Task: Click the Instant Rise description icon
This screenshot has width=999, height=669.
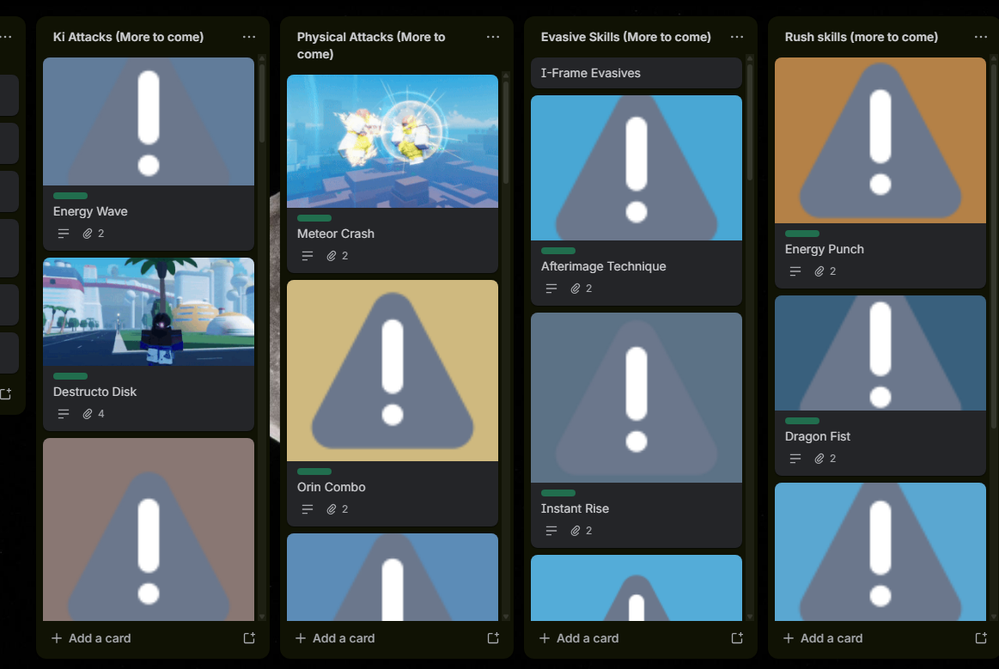Action: point(551,531)
